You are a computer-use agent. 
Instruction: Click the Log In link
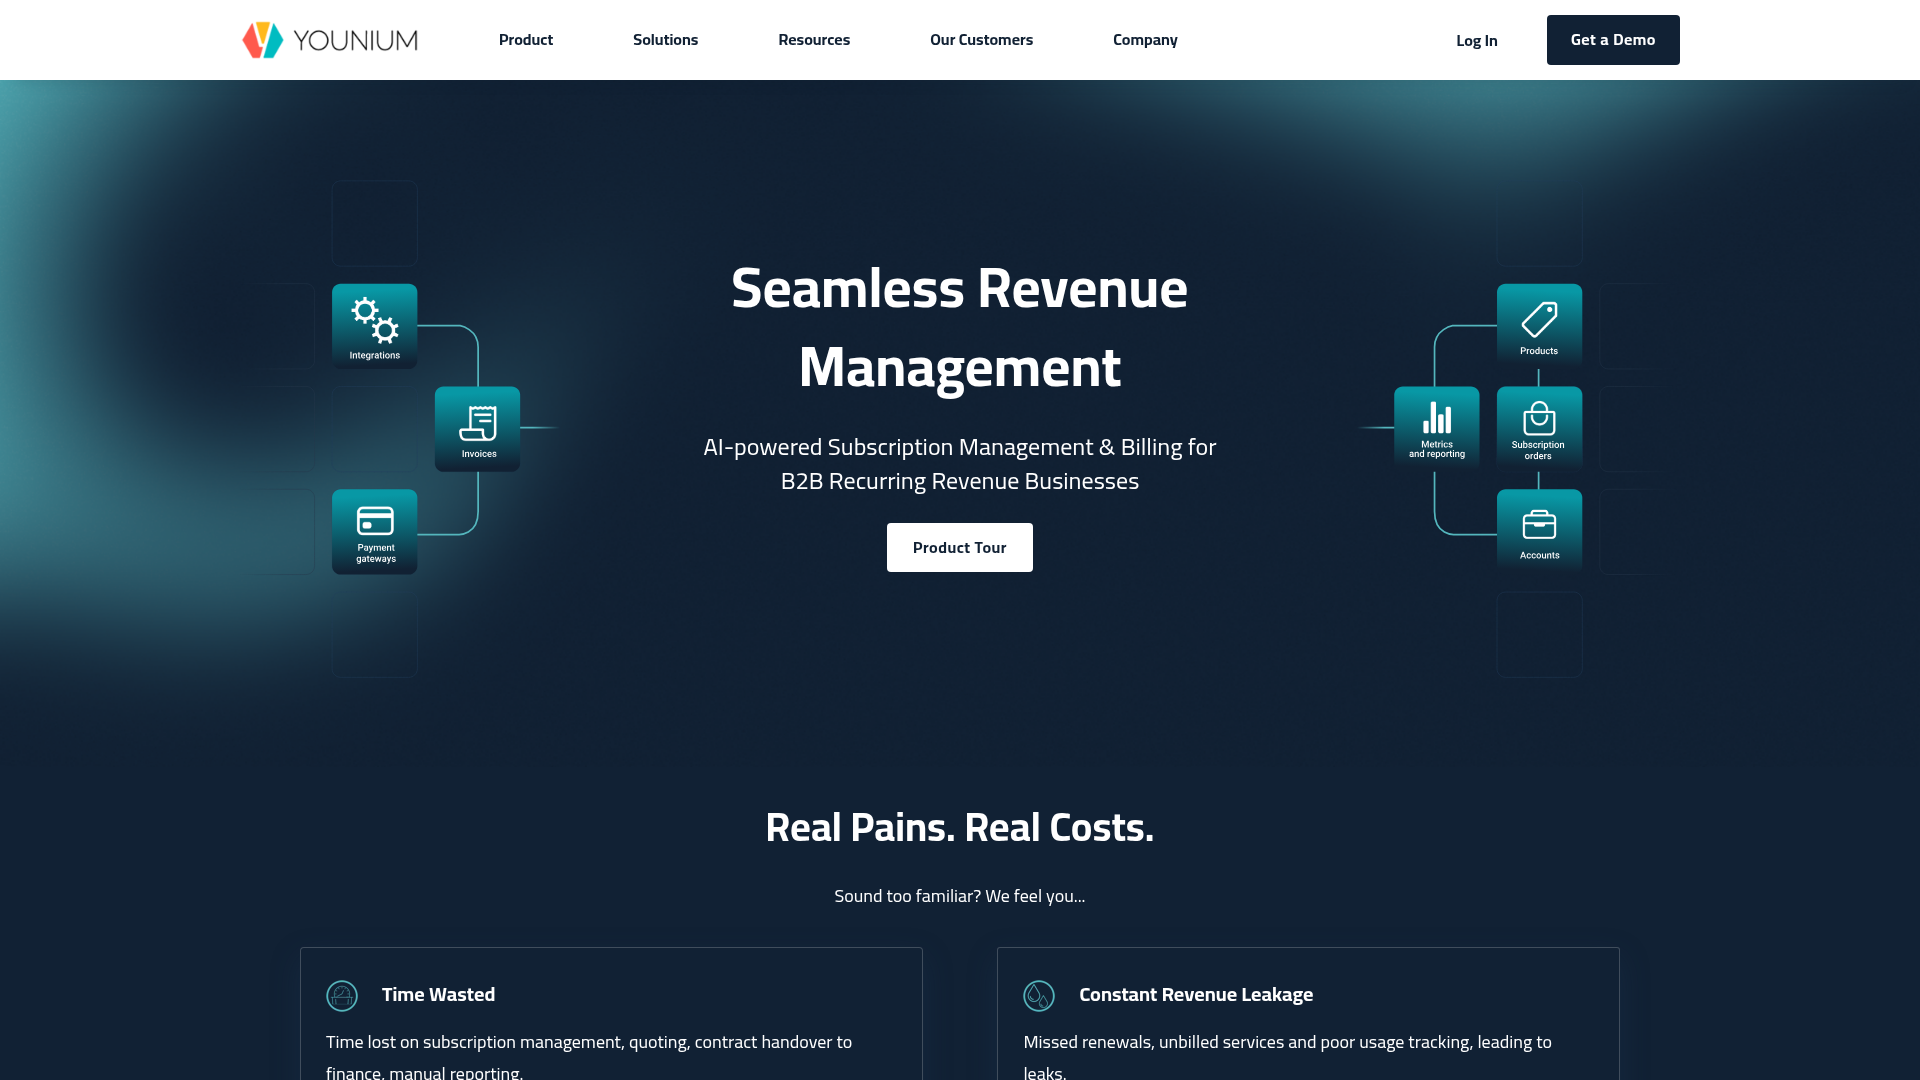tap(1476, 40)
